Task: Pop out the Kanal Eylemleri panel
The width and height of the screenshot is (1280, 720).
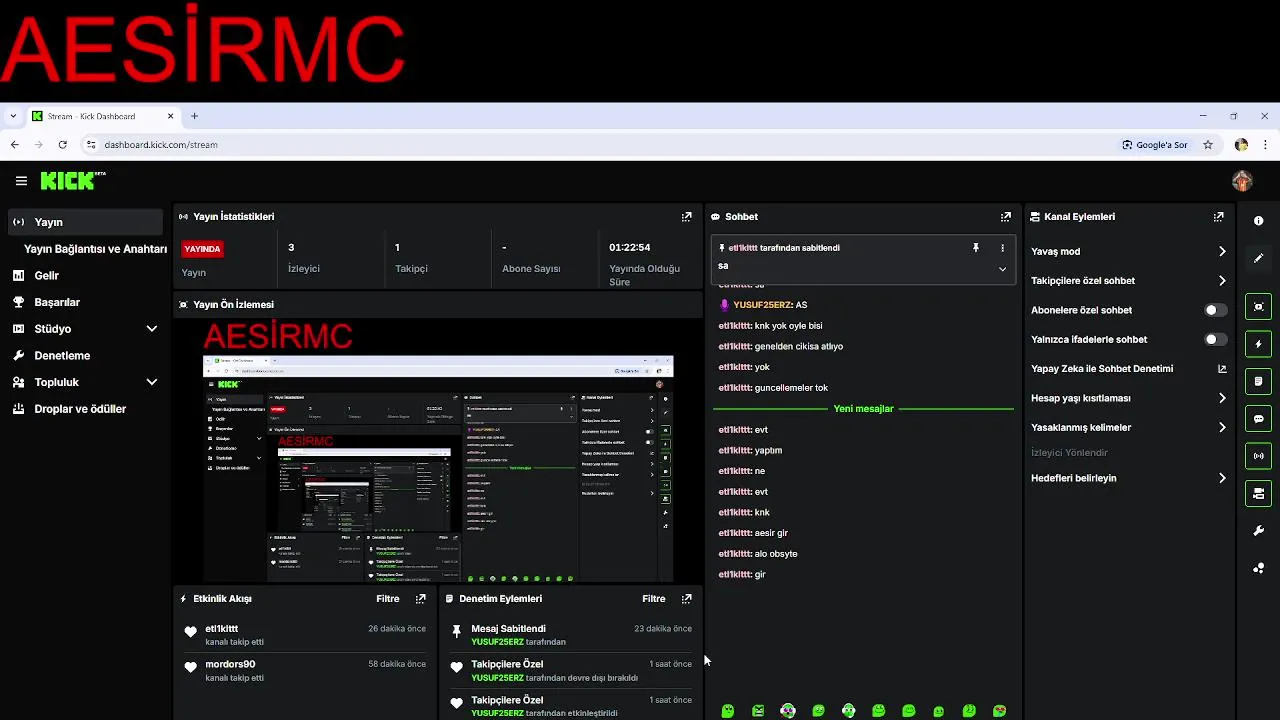Action: pyautogui.click(x=1218, y=217)
